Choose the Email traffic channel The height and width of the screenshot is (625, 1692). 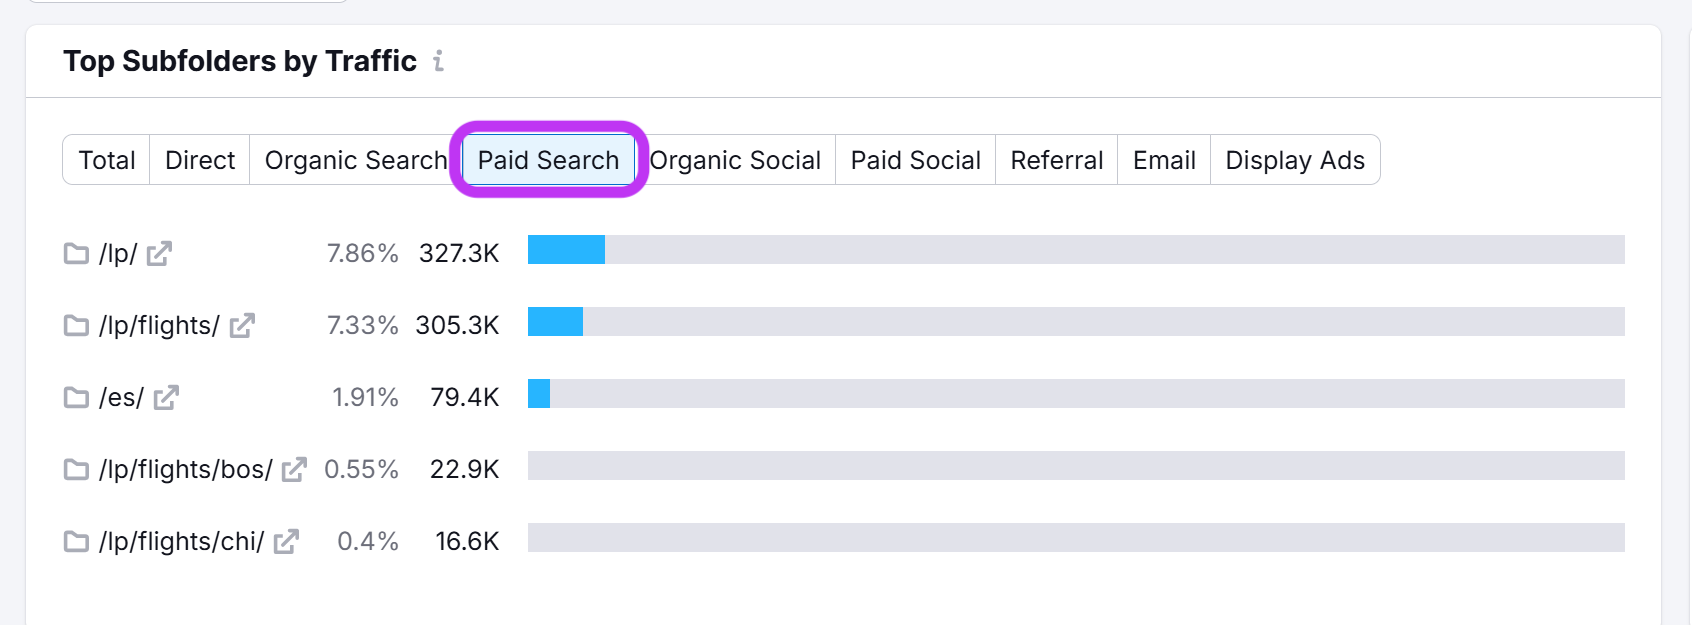[1163, 159]
